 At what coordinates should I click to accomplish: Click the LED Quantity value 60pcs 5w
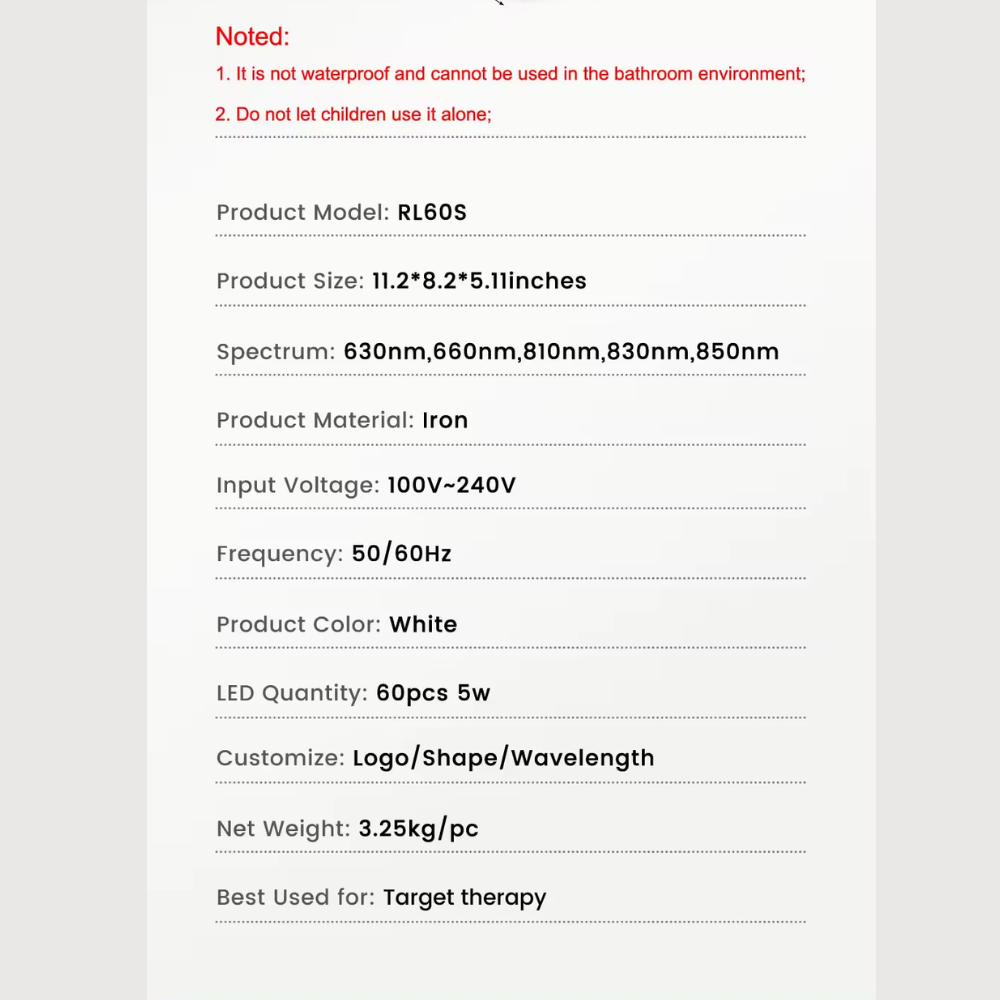tap(433, 693)
